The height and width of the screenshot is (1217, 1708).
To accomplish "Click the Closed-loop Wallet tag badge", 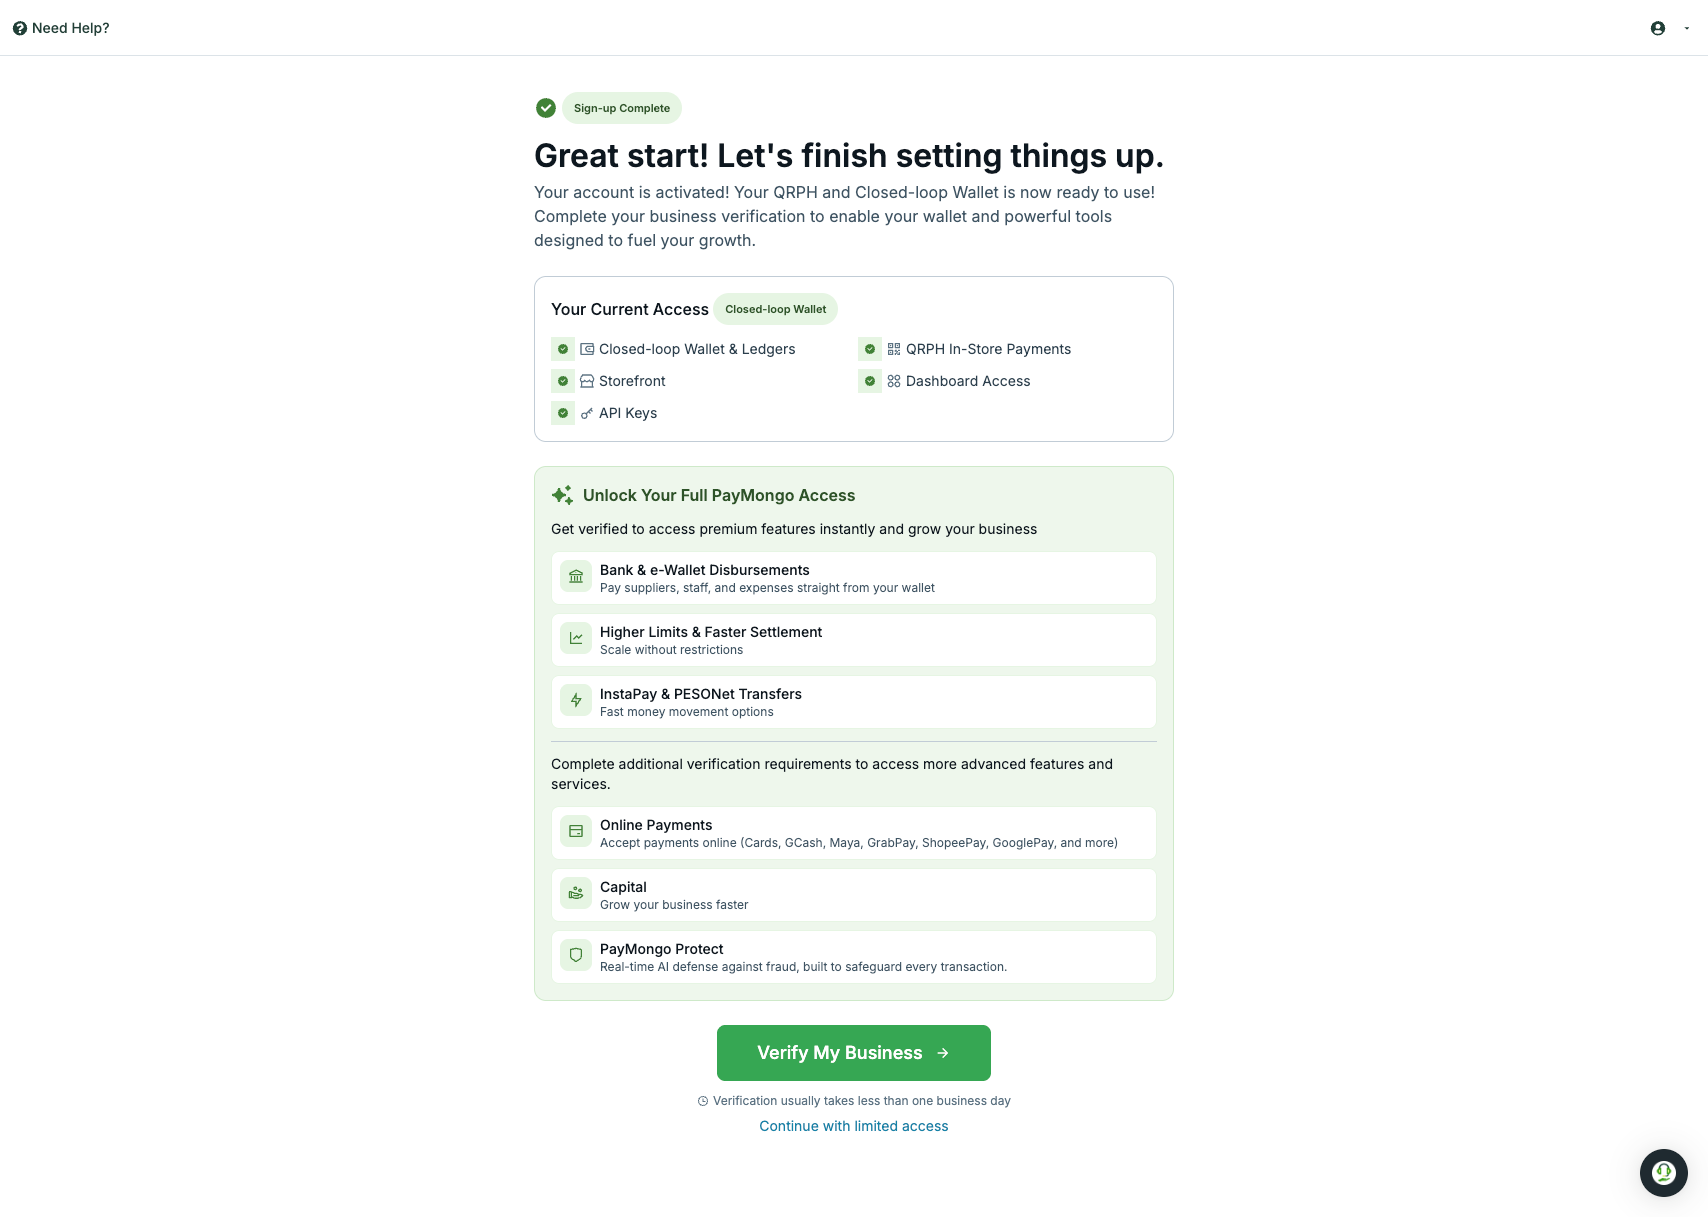I will click(x=776, y=309).
